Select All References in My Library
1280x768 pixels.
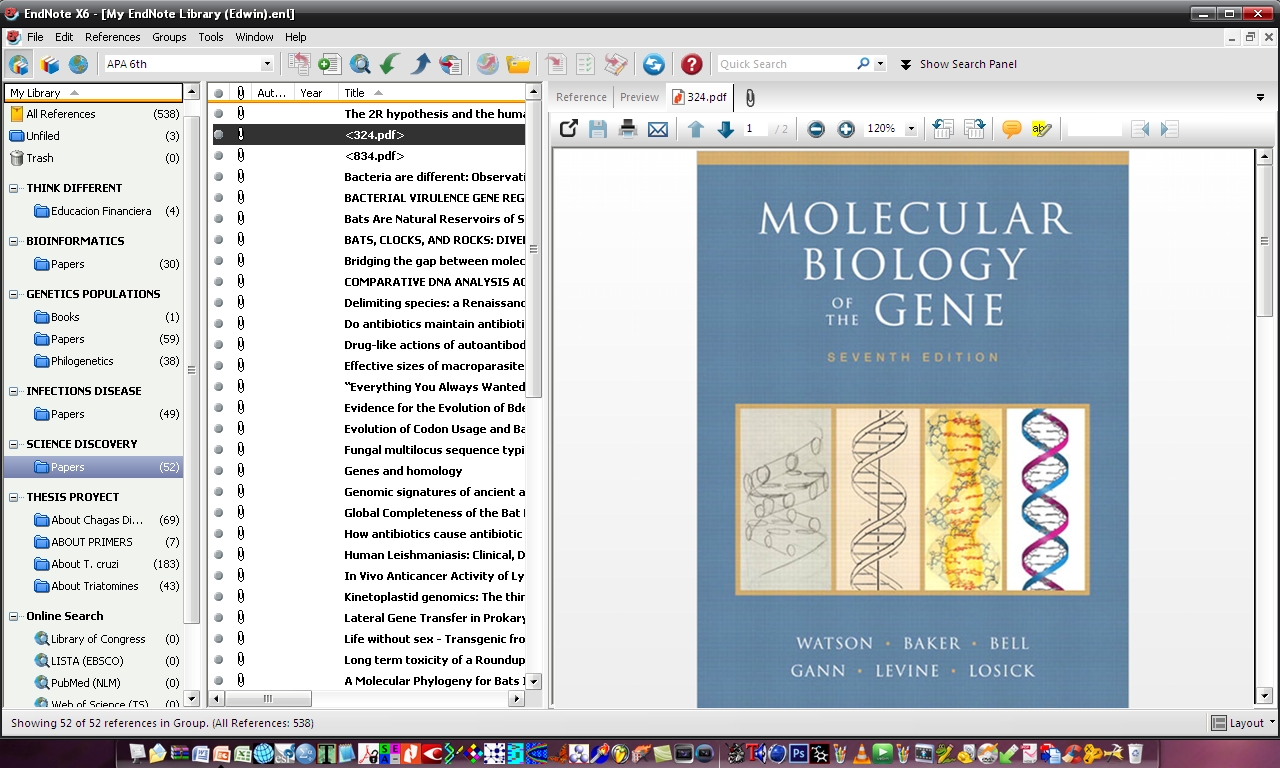coord(94,114)
